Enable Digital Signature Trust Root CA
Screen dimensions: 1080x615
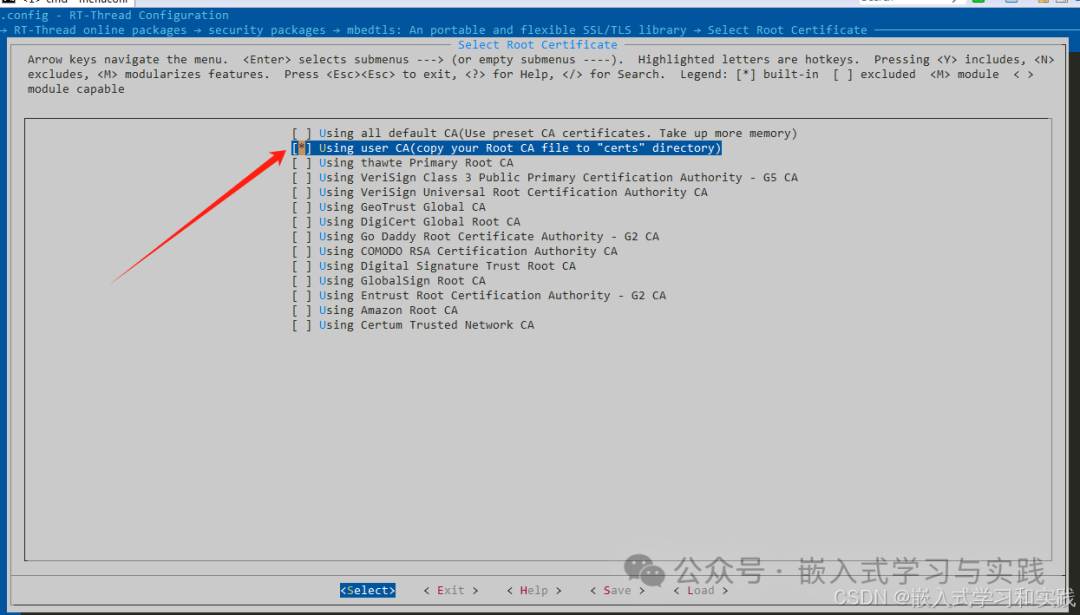click(433, 266)
